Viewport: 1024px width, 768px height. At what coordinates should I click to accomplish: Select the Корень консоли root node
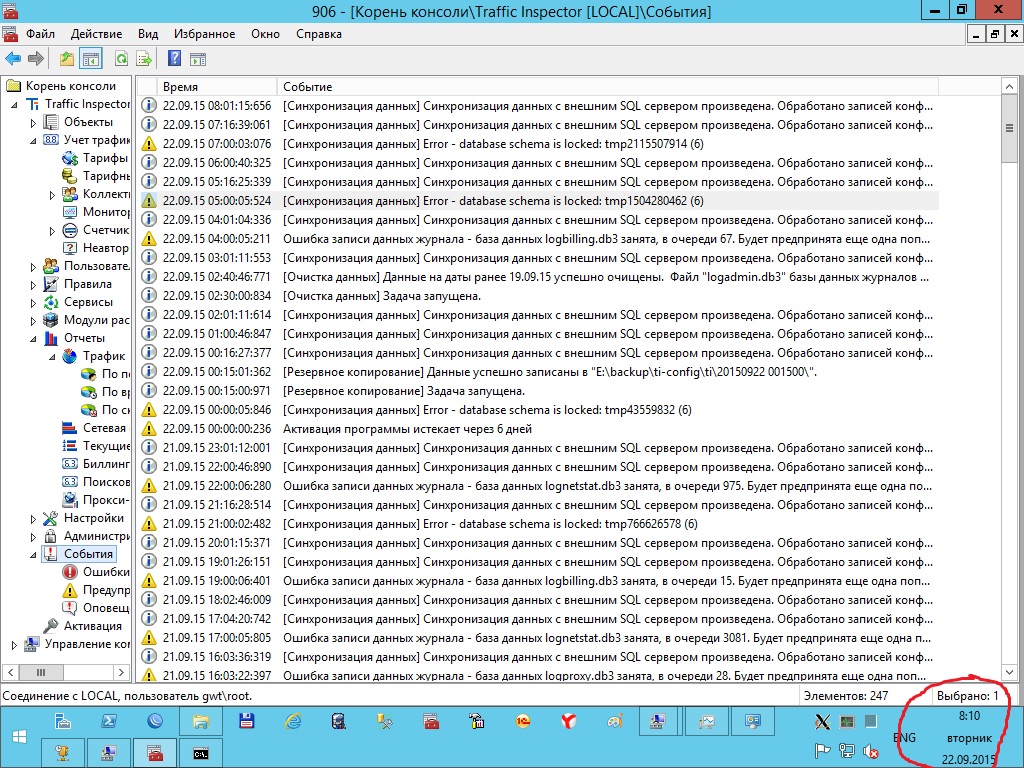71,86
